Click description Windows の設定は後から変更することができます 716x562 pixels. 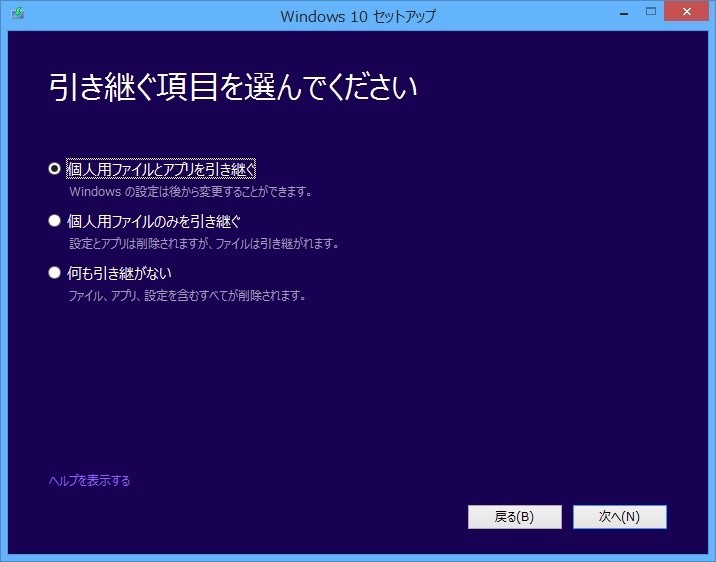click(191, 192)
